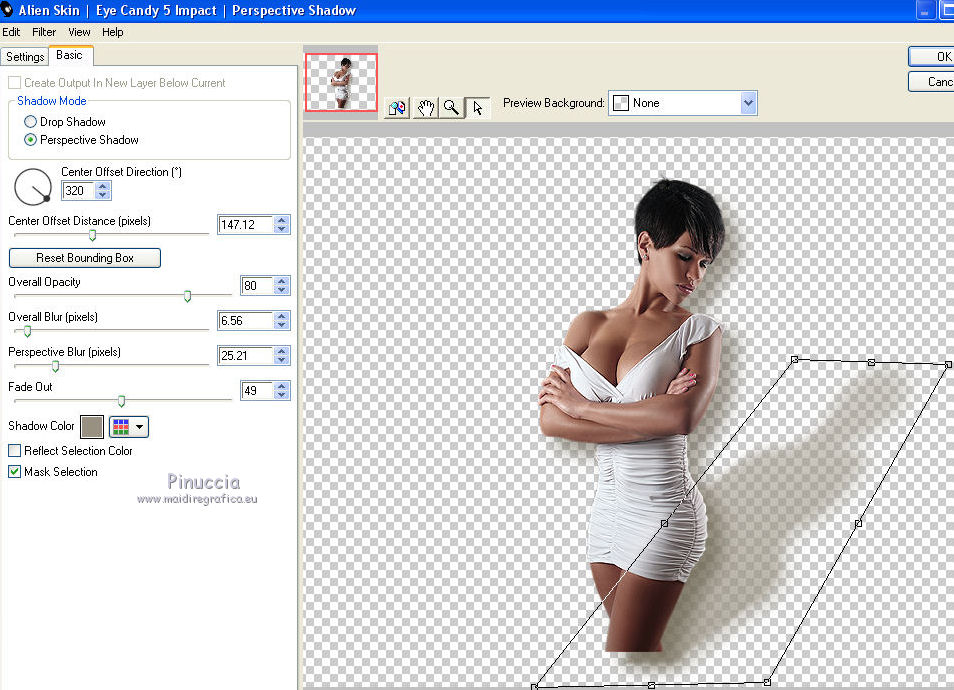Select the arrow pointer tool
Image resolution: width=954 pixels, height=690 pixels.
(477, 108)
